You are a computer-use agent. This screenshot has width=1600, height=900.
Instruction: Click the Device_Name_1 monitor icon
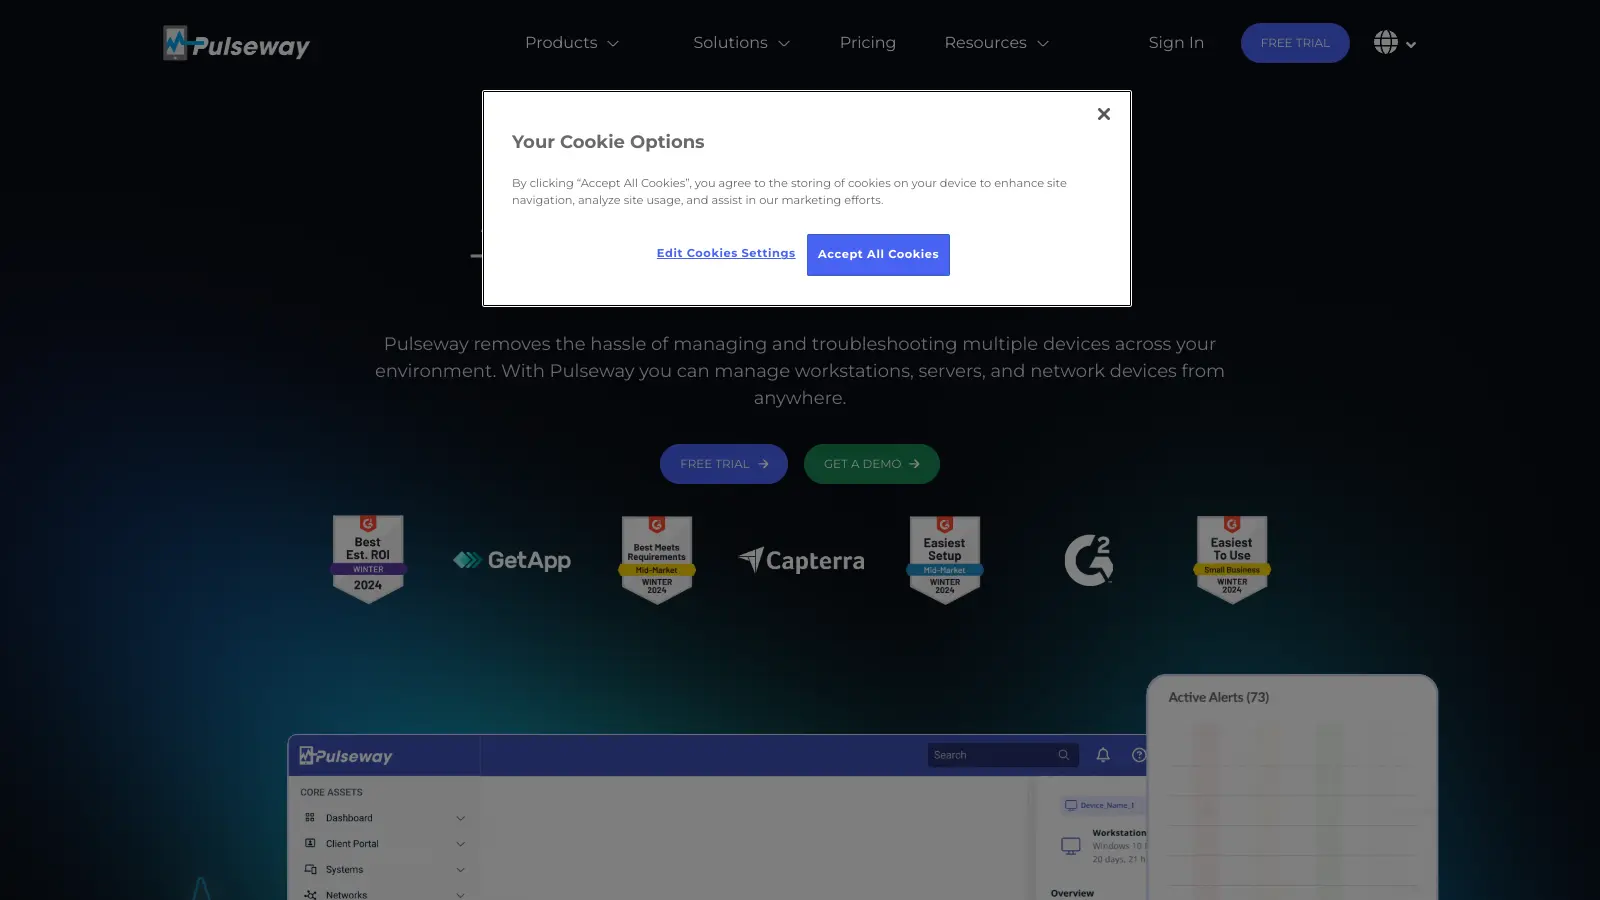tap(1070, 804)
